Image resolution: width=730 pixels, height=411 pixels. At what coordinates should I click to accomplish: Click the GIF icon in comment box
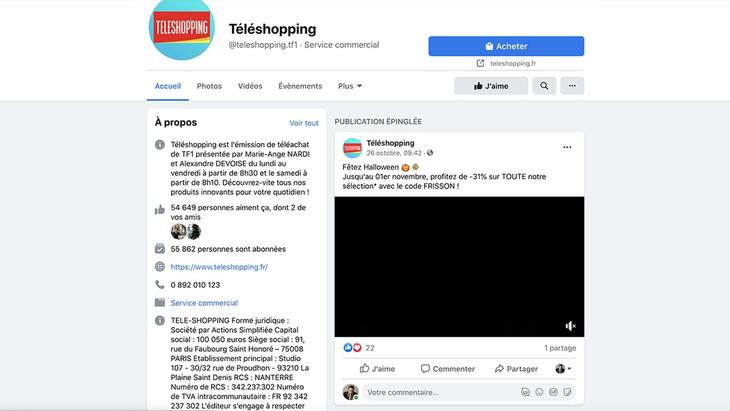click(x=553, y=392)
